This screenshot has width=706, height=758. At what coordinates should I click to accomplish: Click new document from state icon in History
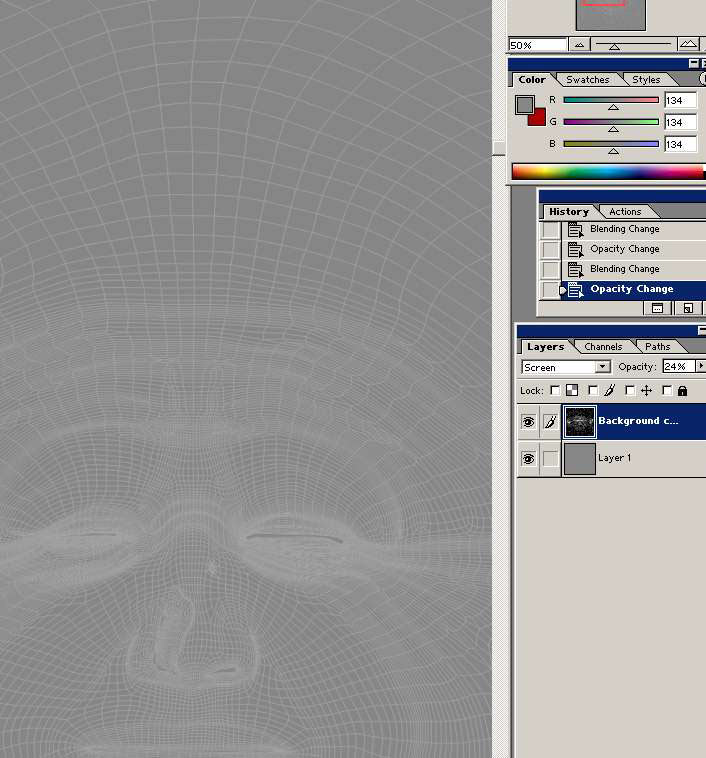click(x=658, y=309)
